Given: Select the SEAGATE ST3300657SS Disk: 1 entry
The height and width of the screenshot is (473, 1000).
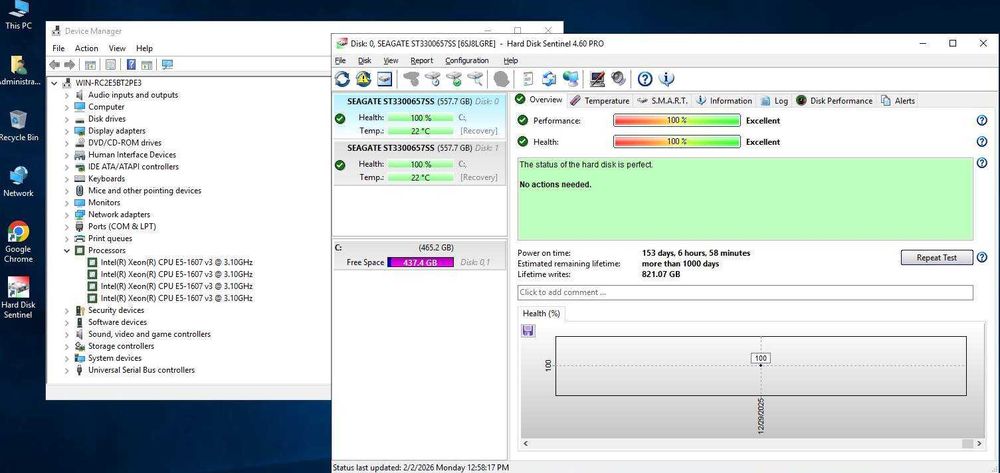Looking at the screenshot, I should 420,163.
